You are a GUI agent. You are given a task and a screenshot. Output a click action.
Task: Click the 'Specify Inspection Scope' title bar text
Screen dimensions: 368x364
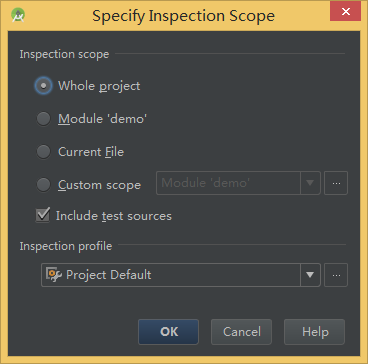[183, 16]
